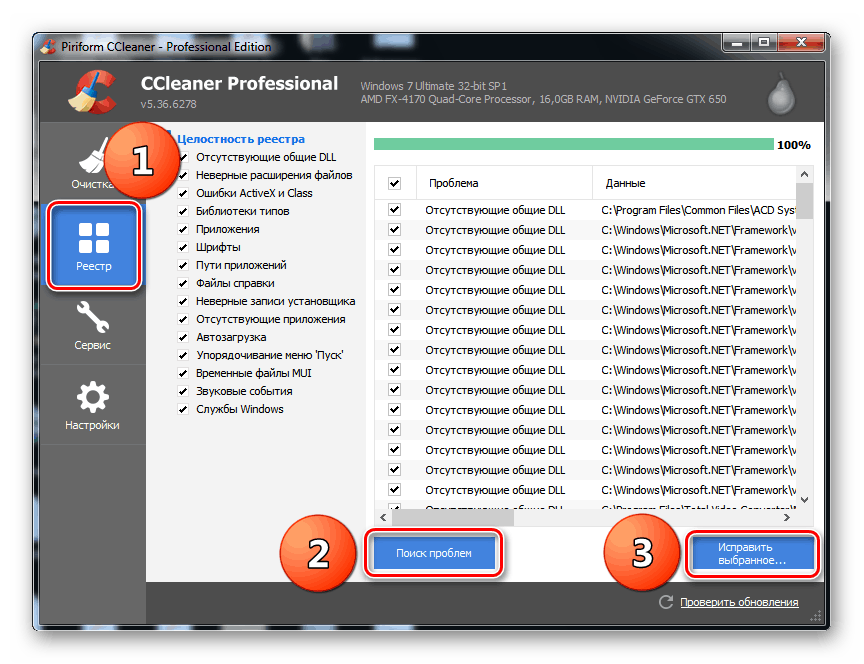This screenshot has width=864, height=664.
Task: Toggle the Приложения checkbox
Action: pyautogui.click(x=183, y=229)
